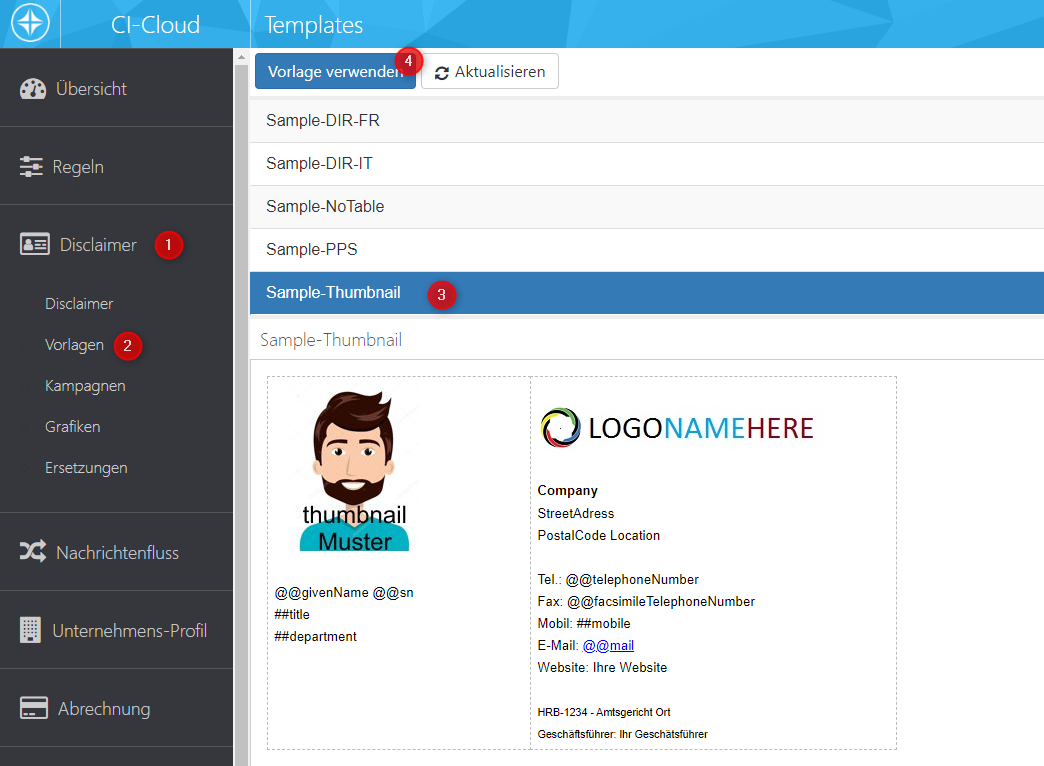
Task: Click the sidebar scrollbar up arrow
Action: coord(241,58)
